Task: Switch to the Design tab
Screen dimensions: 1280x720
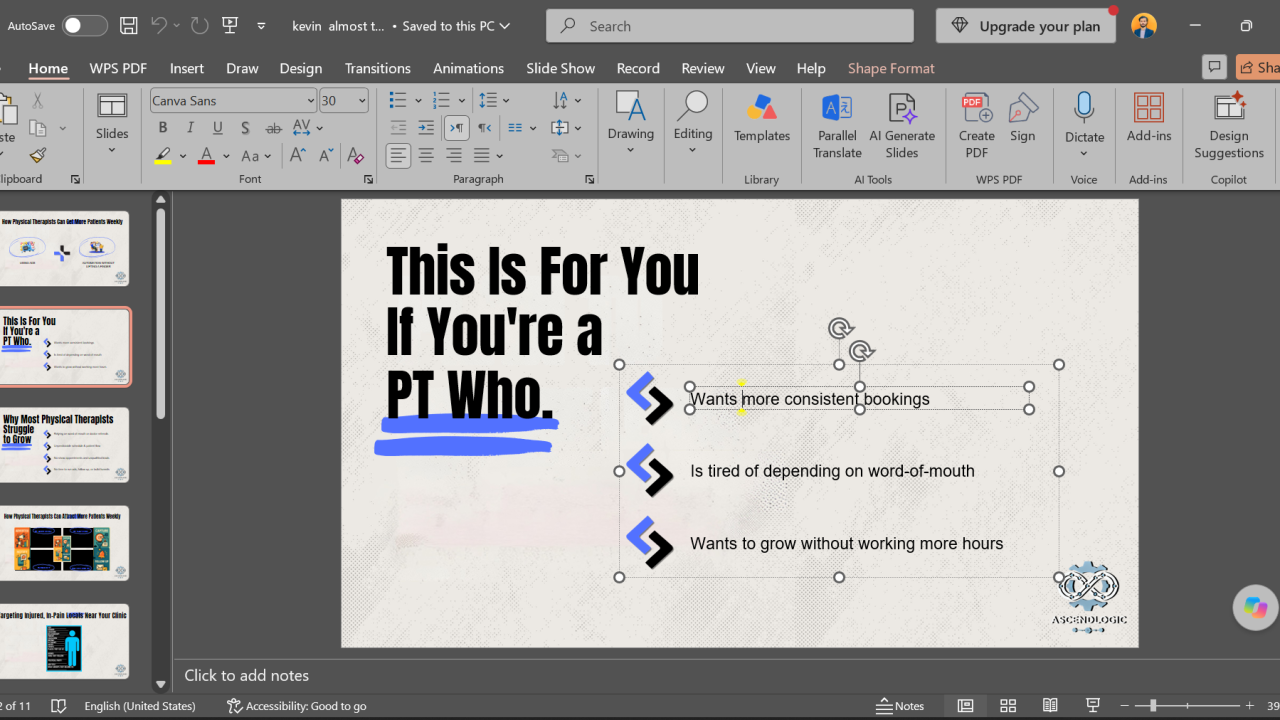Action: pos(301,68)
